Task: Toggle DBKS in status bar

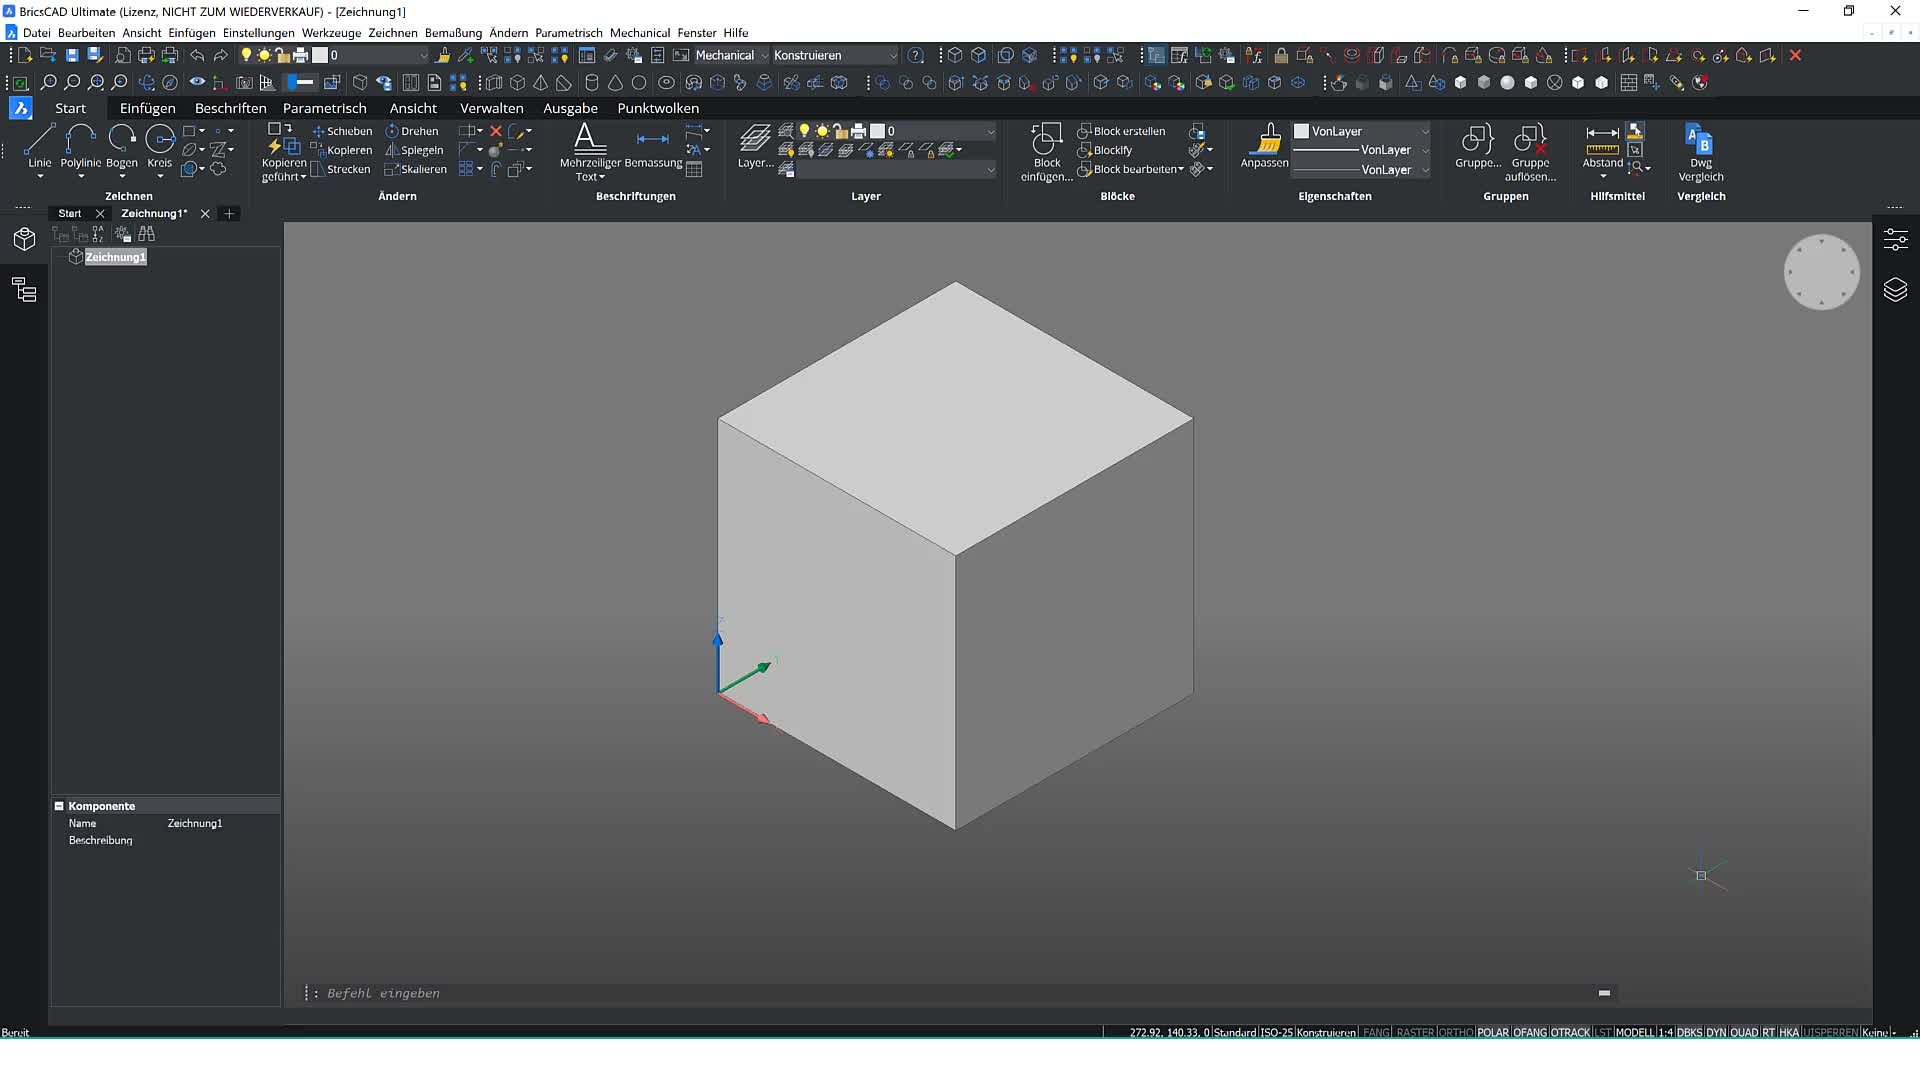Action: coord(1689,1032)
